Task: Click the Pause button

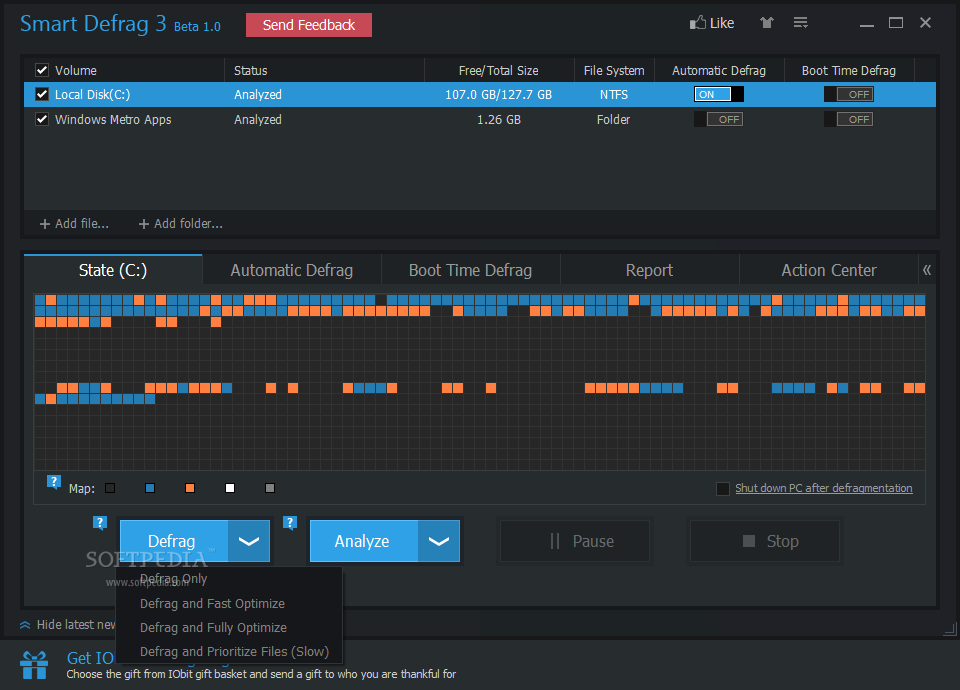Action: 574,541
